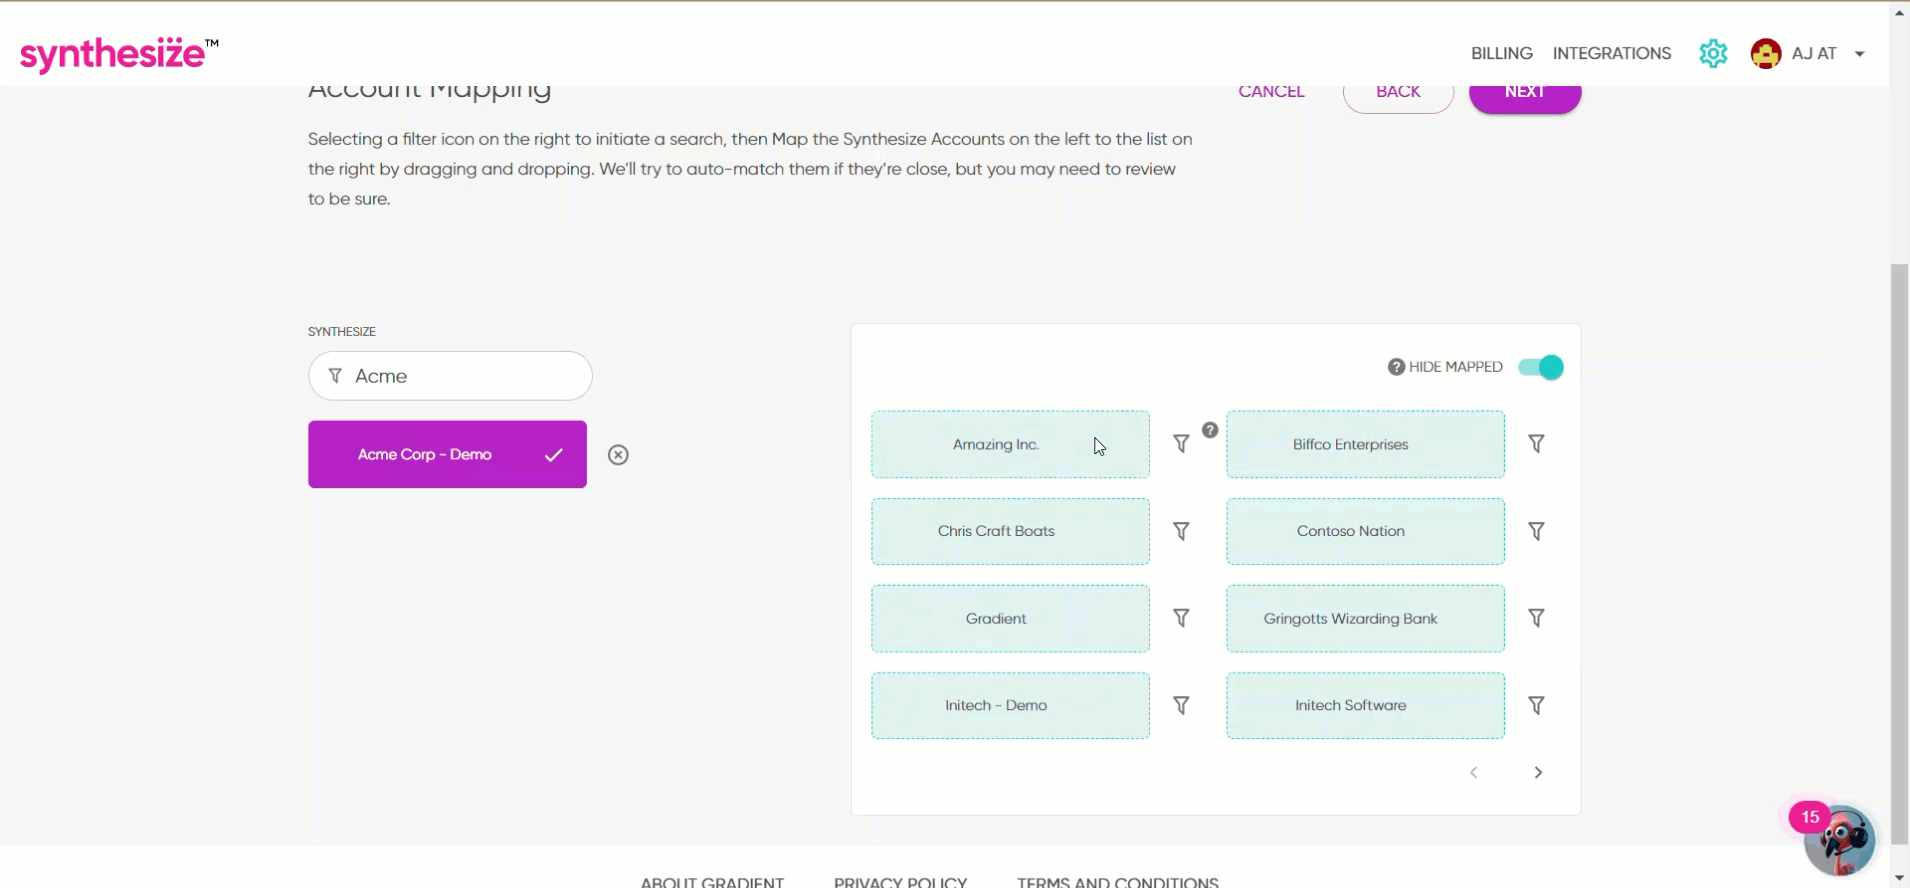Click the 15 notification badge
The width and height of the screenshot is (1910, 888).
(1810, 817)
